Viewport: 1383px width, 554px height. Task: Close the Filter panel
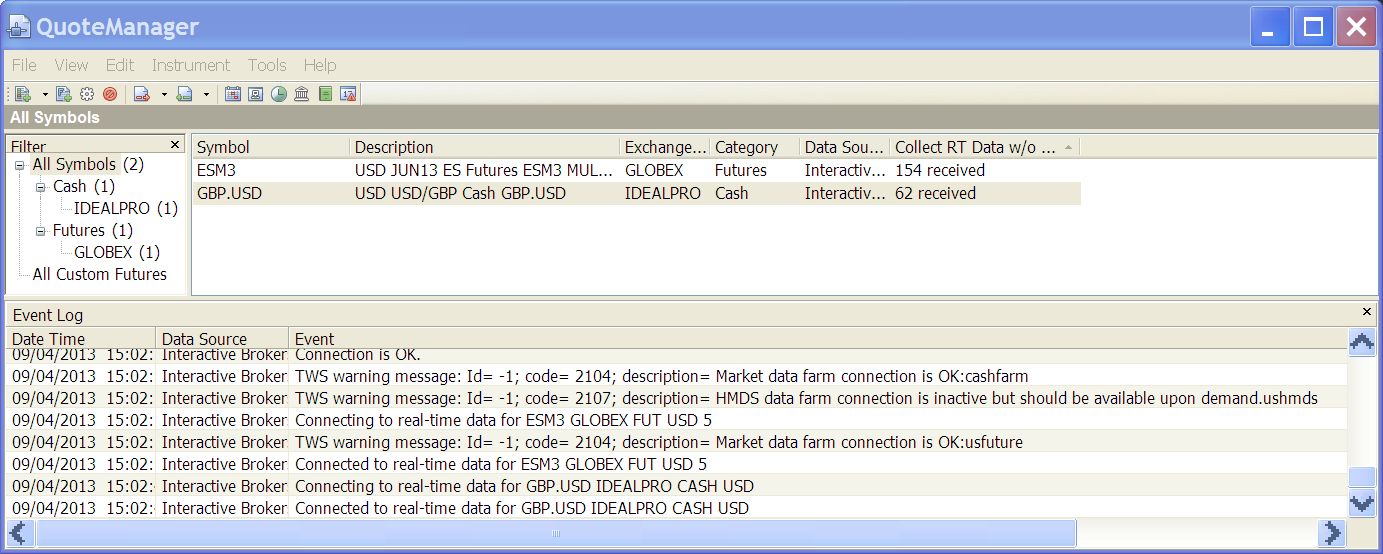pos(175,144)
